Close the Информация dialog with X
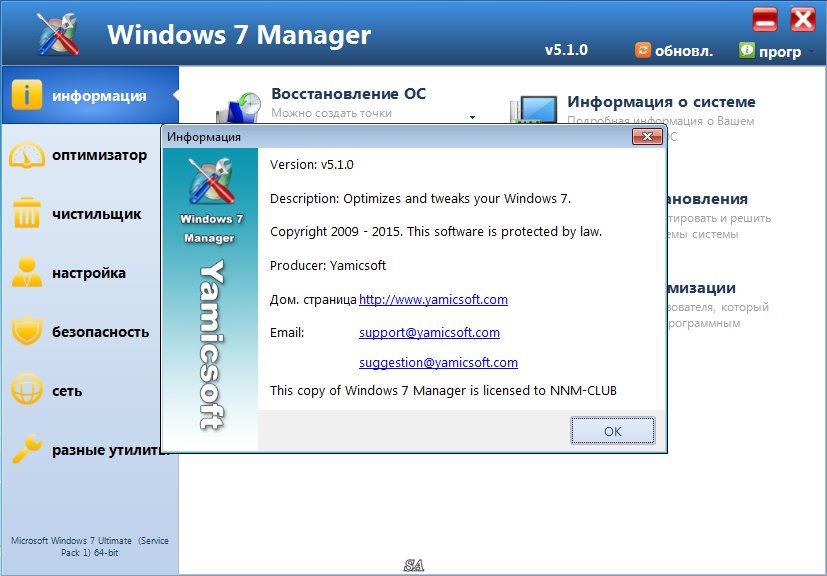 [x=647, y=137]
